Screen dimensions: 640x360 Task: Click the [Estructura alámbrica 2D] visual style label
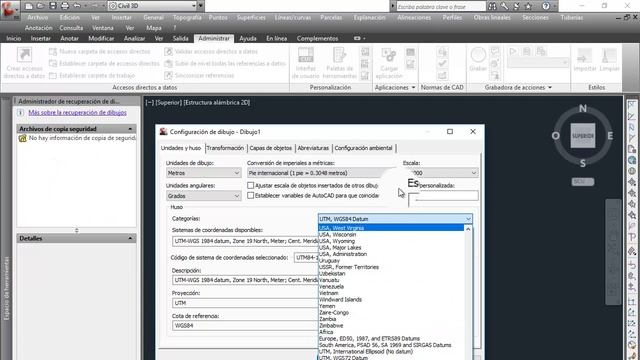click(217, 102)
